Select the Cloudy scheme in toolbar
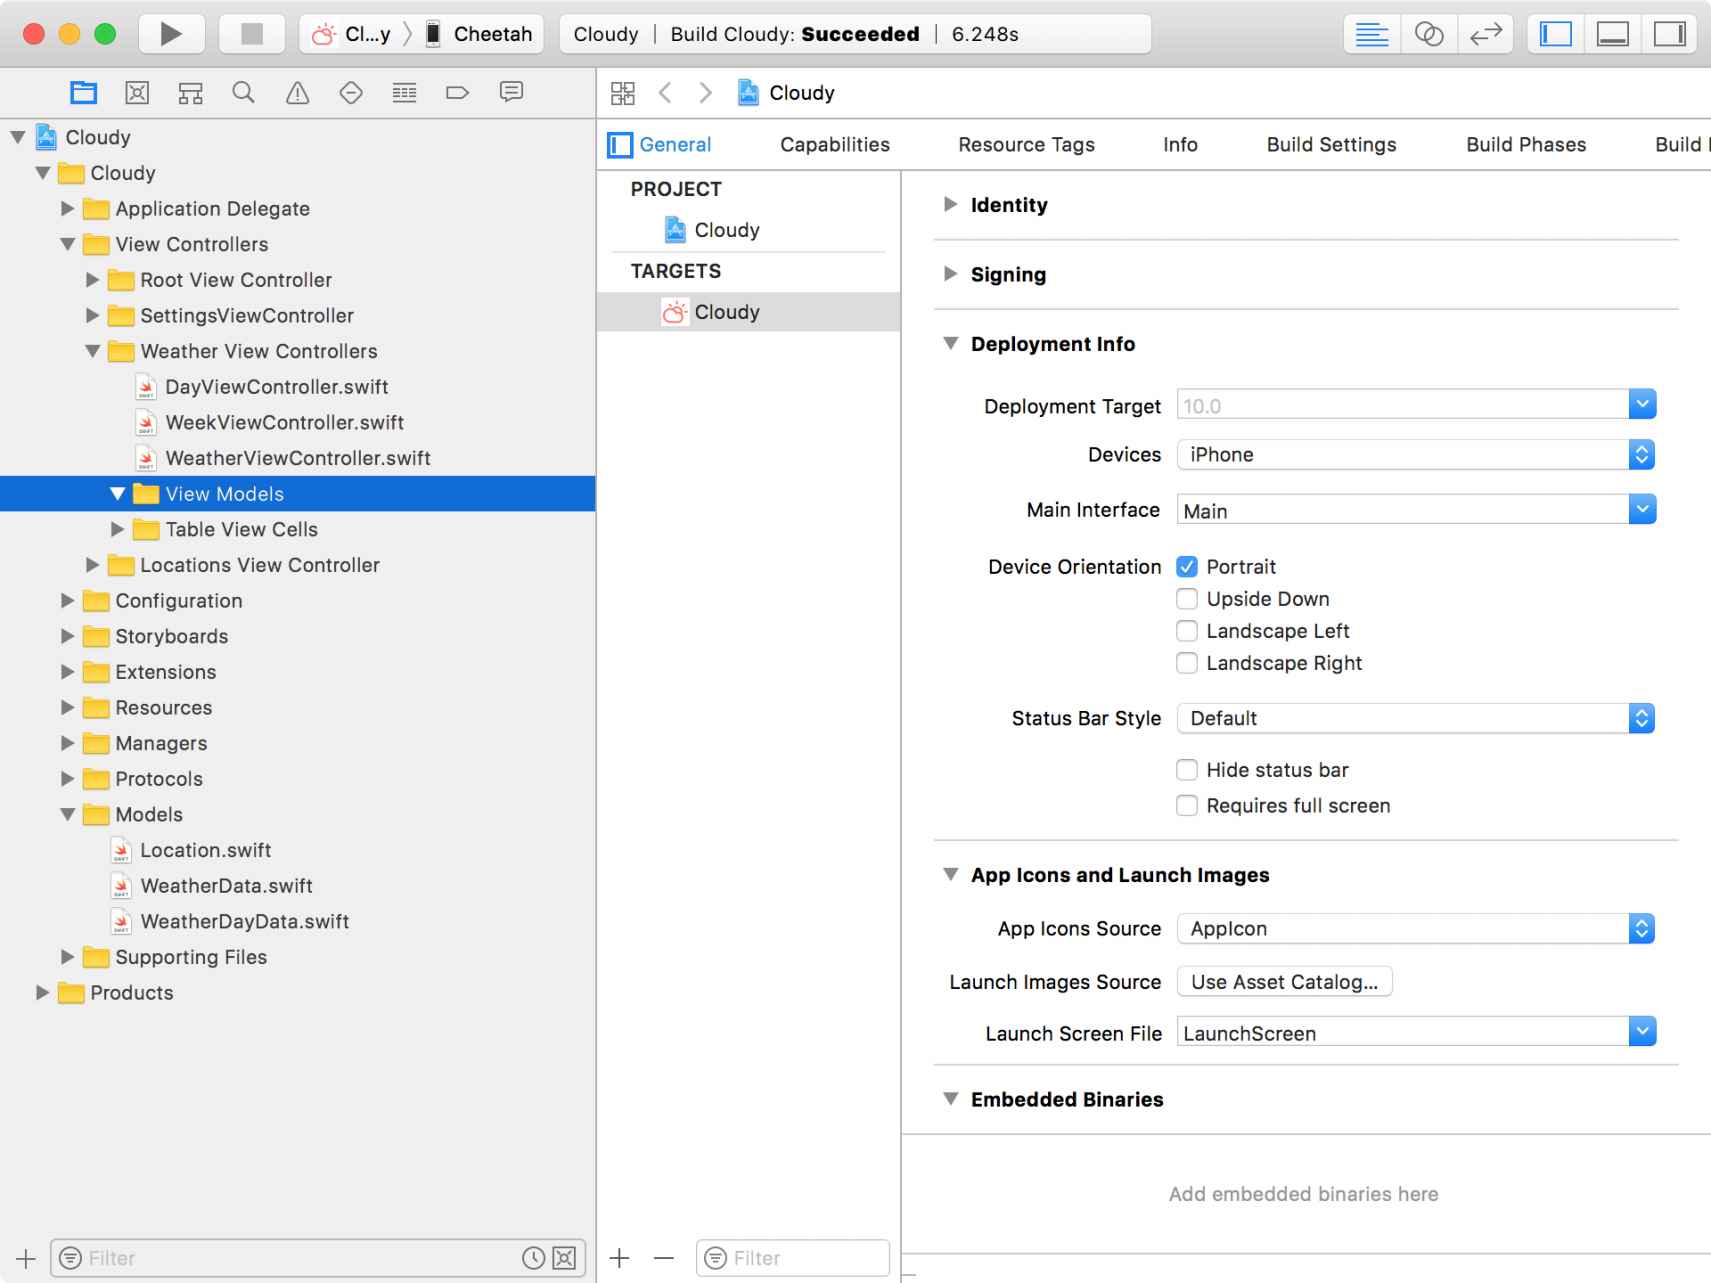 [351, 34]
